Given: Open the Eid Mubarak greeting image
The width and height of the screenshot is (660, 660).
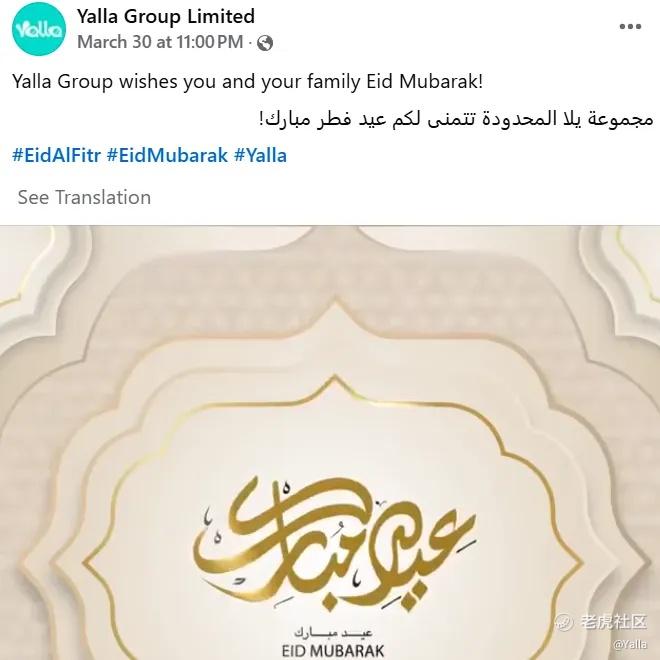Looking at the screenshot, I should [330, 443].
